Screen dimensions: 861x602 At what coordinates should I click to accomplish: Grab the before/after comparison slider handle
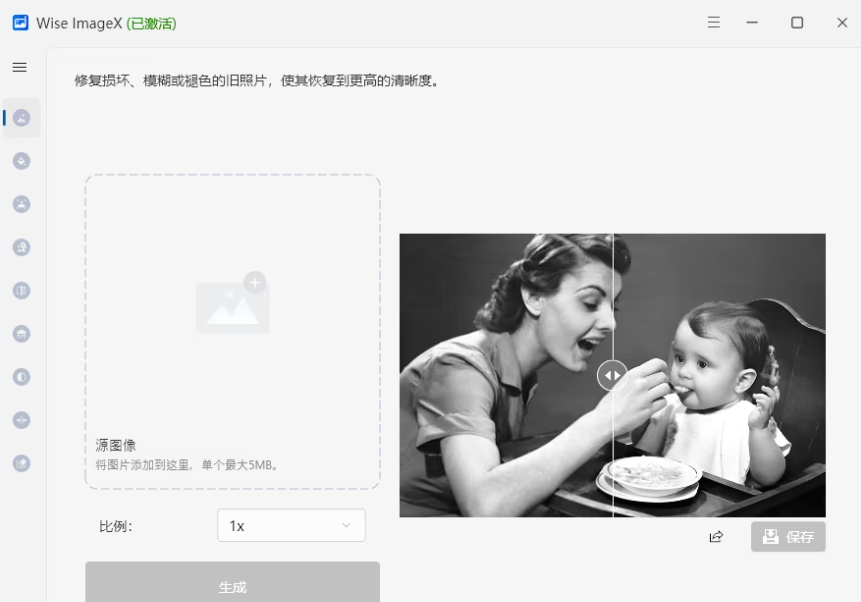tap(612, 376)
